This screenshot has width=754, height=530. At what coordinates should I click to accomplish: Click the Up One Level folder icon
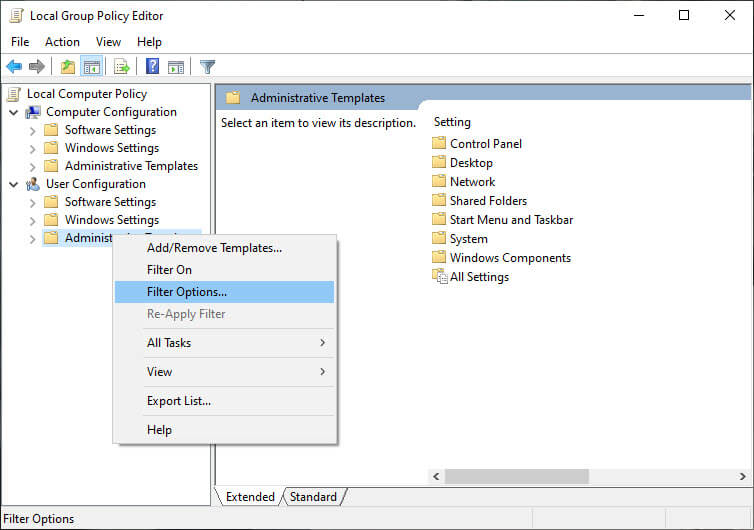click(68, 66)
